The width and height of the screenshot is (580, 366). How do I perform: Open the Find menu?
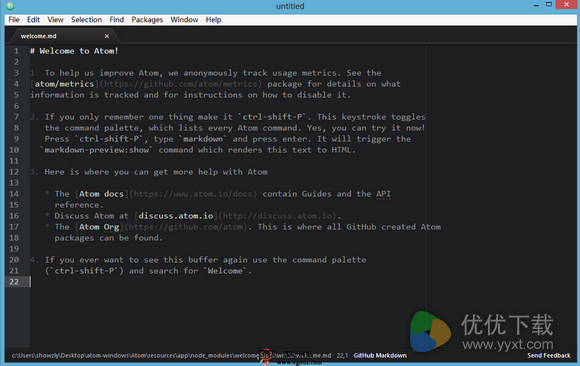tap(117, 20)
